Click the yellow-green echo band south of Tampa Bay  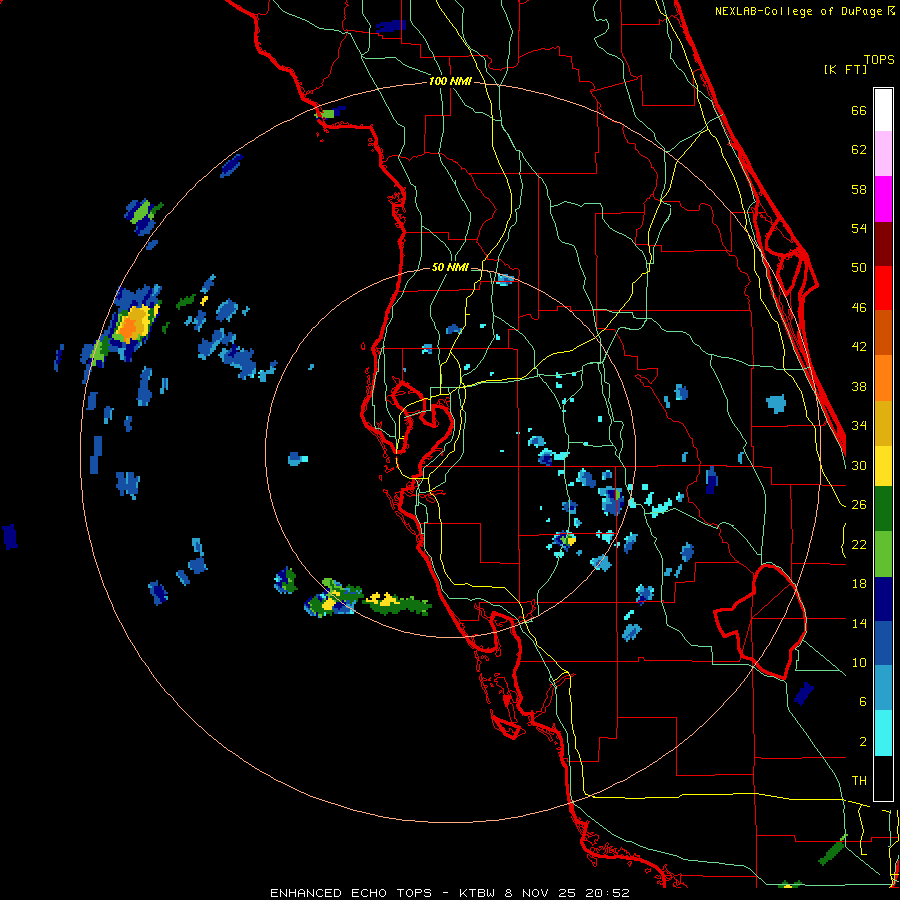pyautogui.click(x=399, y=603)
